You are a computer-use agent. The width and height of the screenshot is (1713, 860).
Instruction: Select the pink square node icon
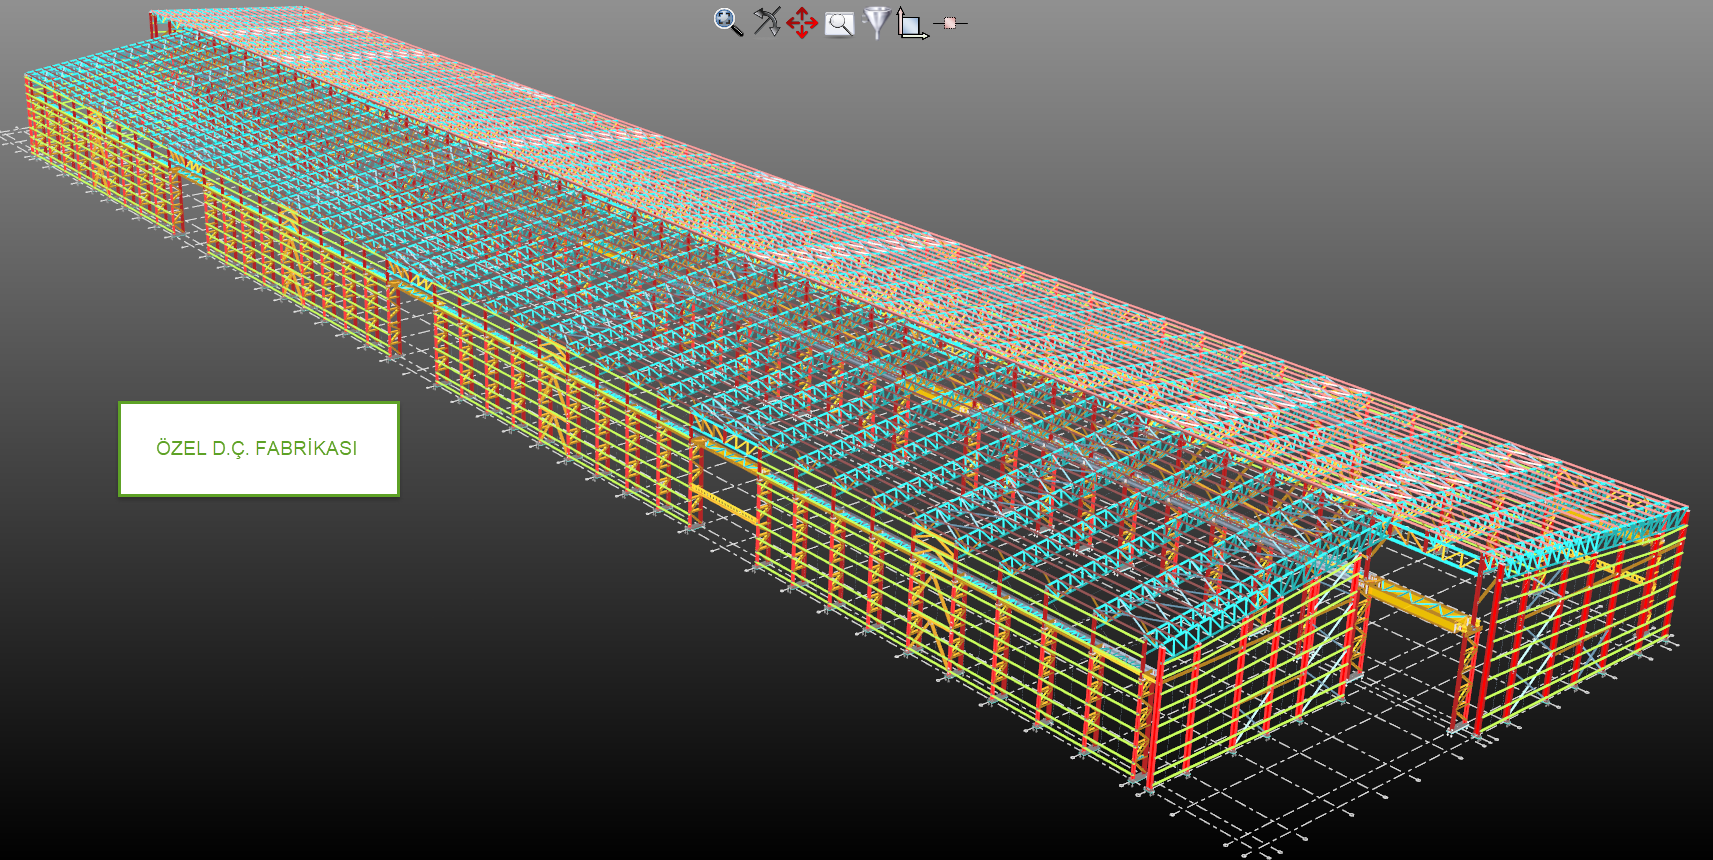[949, 22]
